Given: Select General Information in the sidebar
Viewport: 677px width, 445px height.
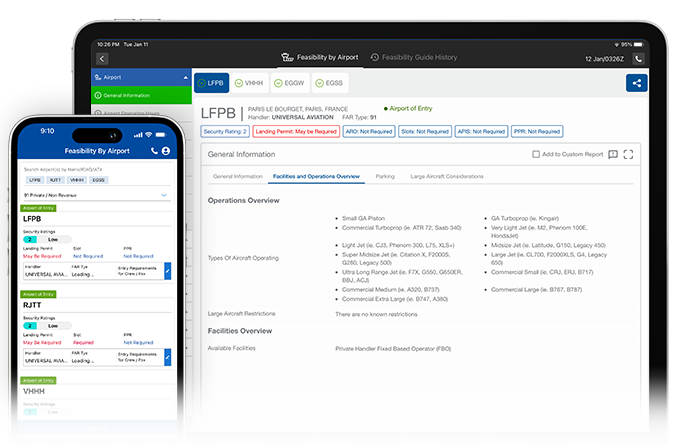Looking at the screenshot, I should click(140, 95).
